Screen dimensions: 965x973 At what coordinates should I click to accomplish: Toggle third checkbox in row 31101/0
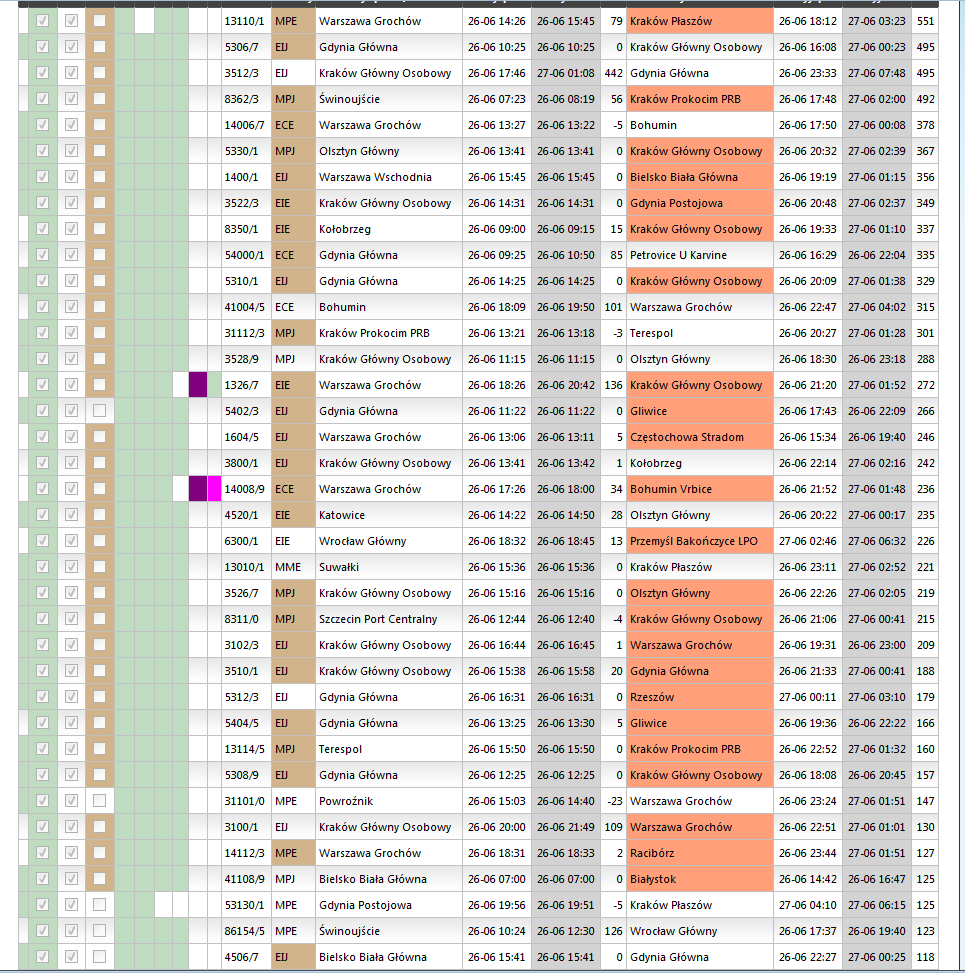click(x=99, y=801)
